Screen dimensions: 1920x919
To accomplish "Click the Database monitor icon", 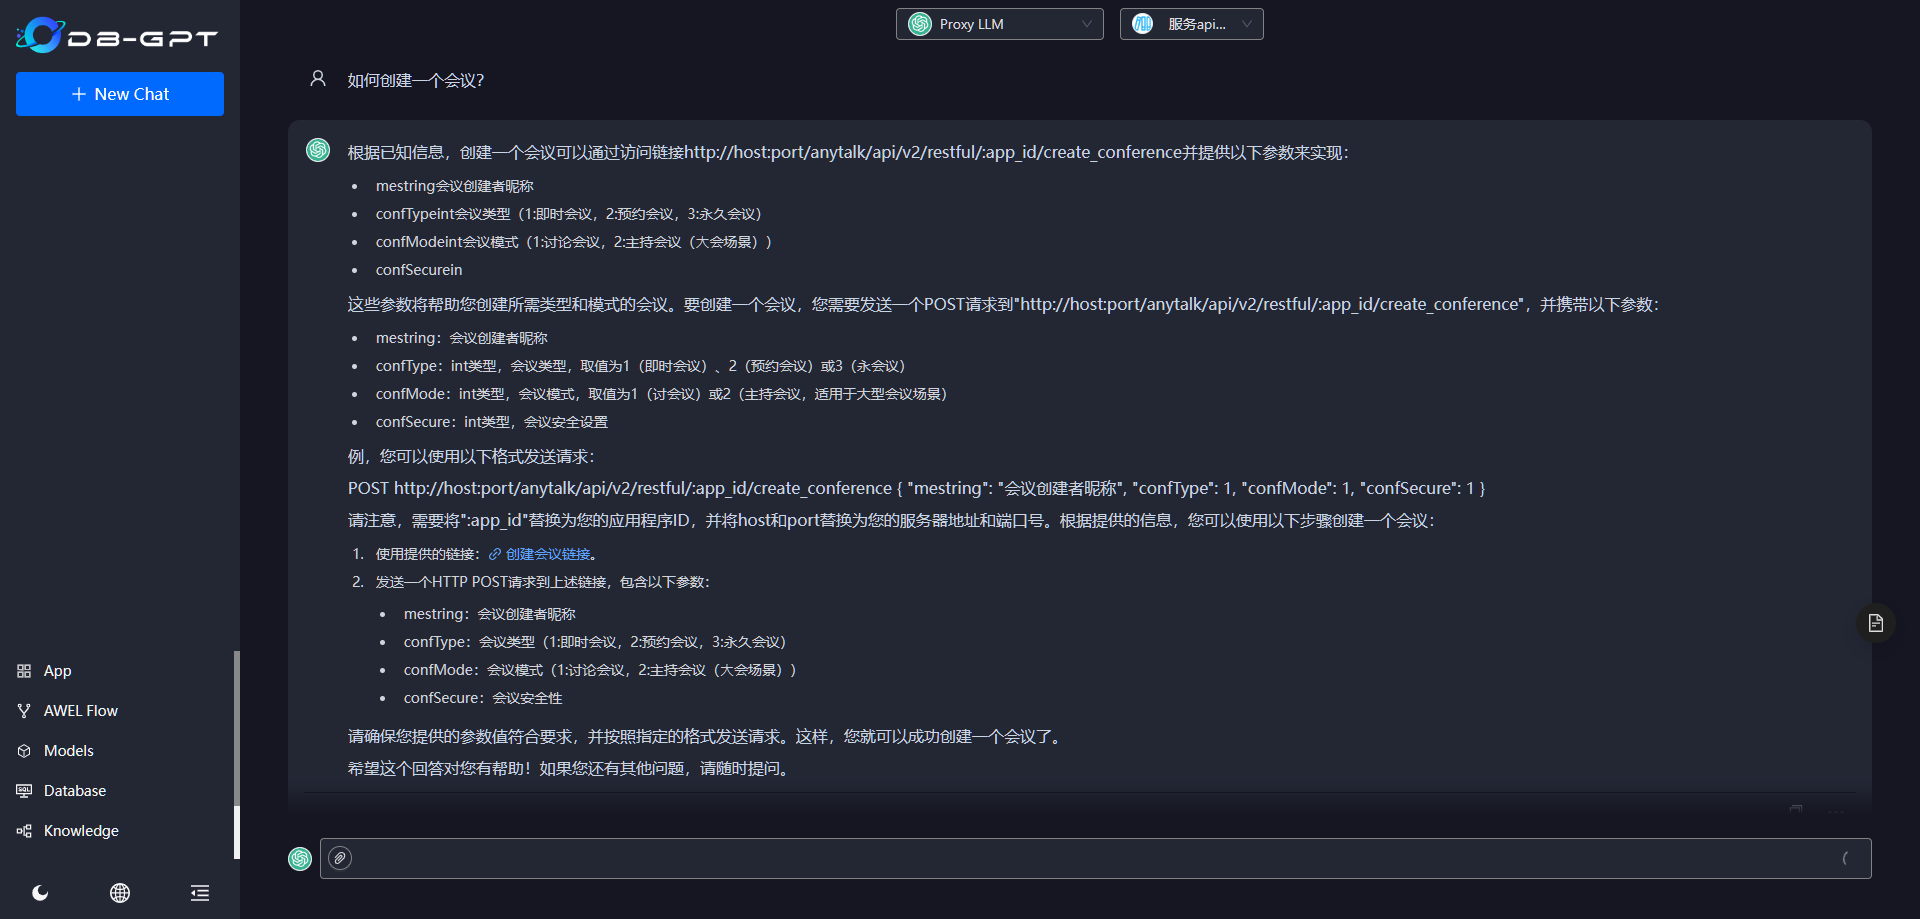I will (24, 791).
